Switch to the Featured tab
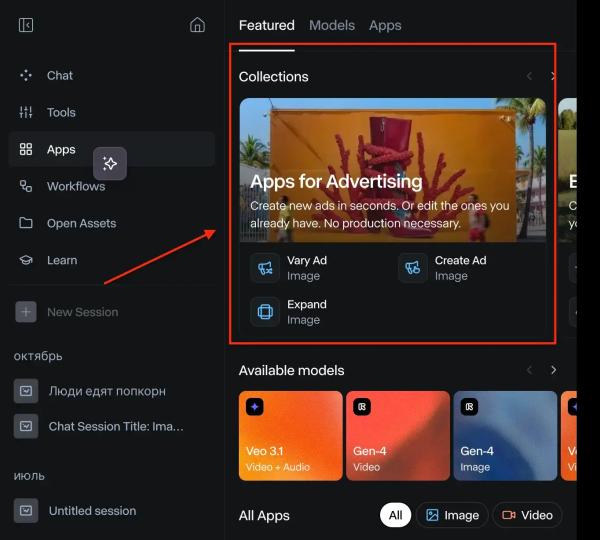This screenshot has width=600, height=540. pos(266,25)
